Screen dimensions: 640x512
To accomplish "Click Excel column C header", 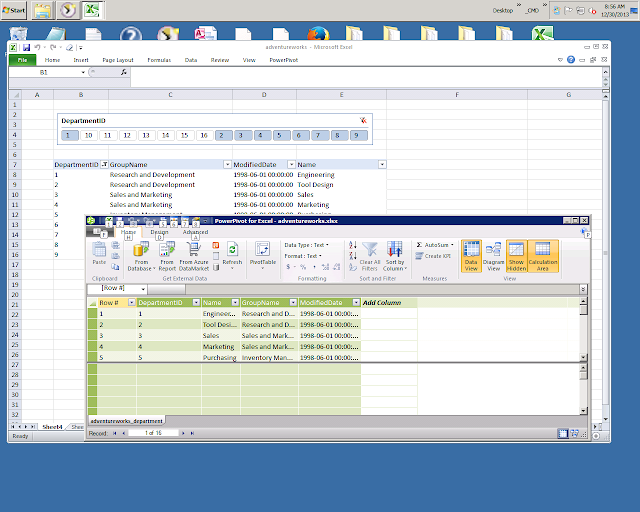I will (x=170, y=95).
